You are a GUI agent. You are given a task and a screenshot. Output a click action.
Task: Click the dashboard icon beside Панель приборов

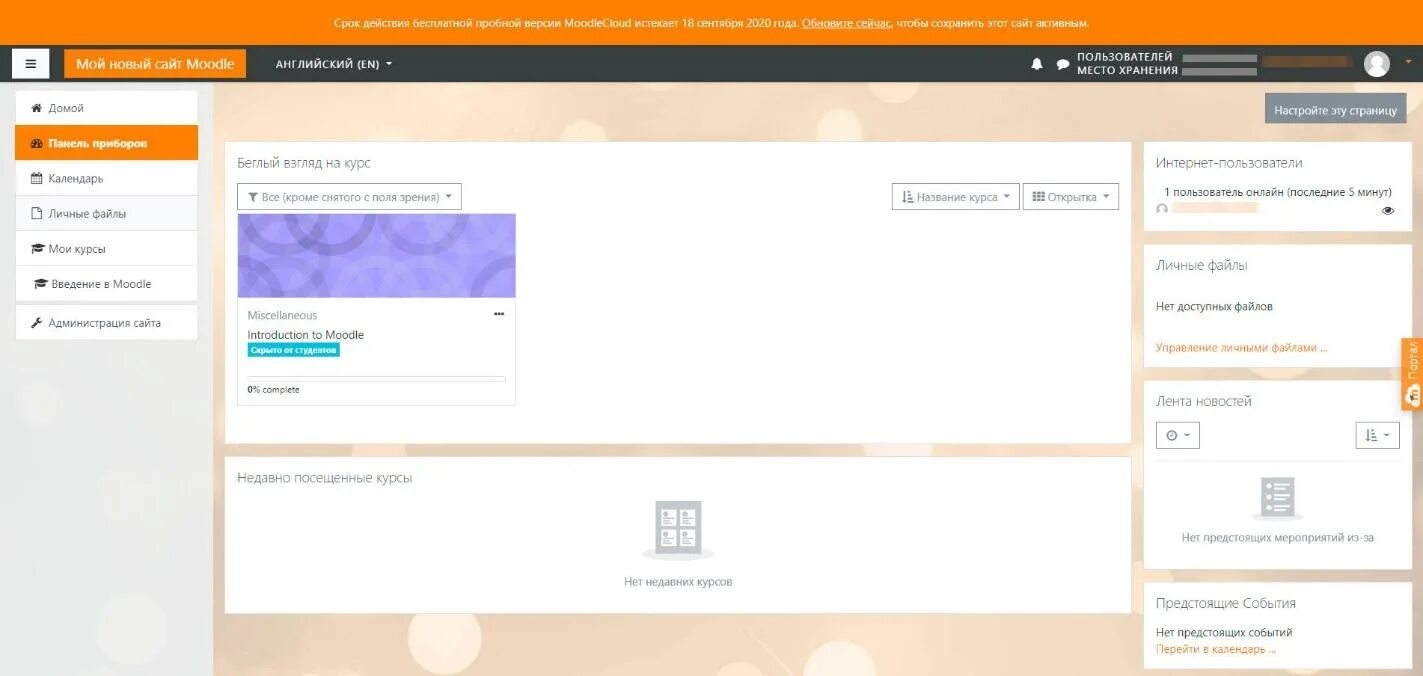[37, 143]
